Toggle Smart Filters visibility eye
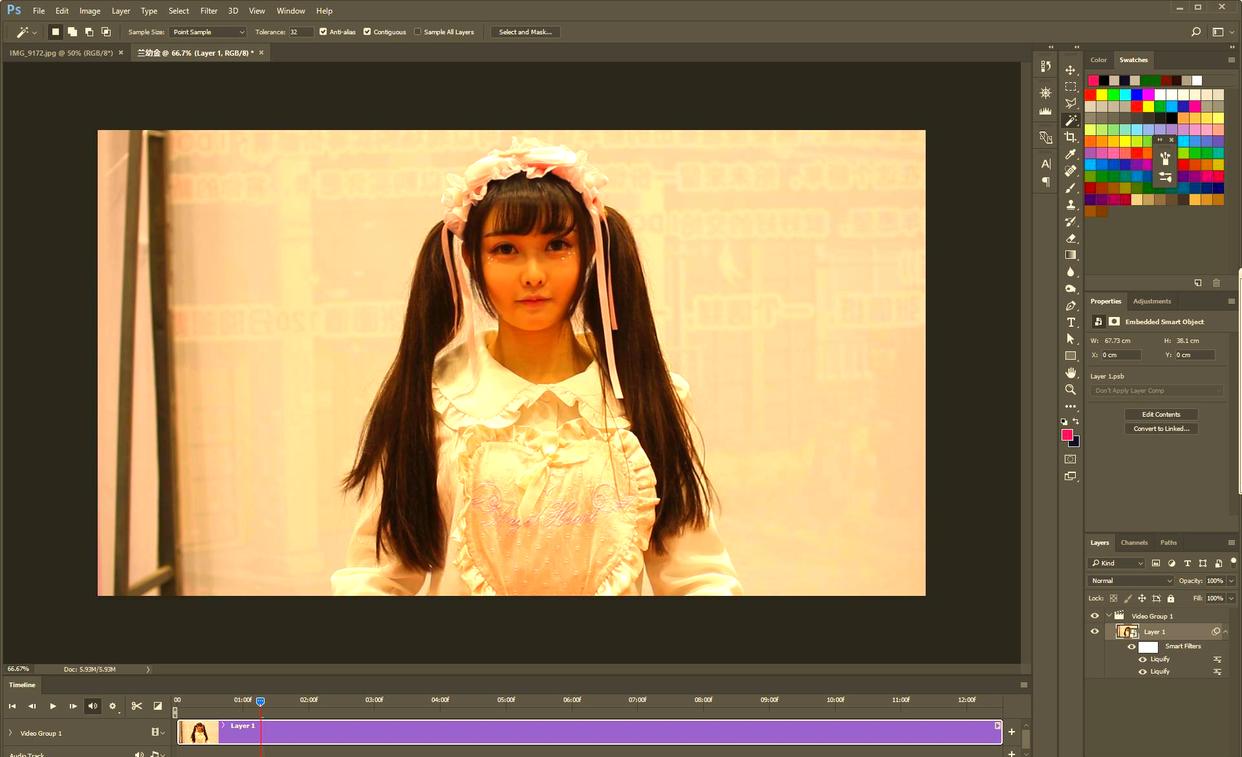This screenshot has width=1242, height=757. point(1132,646)
